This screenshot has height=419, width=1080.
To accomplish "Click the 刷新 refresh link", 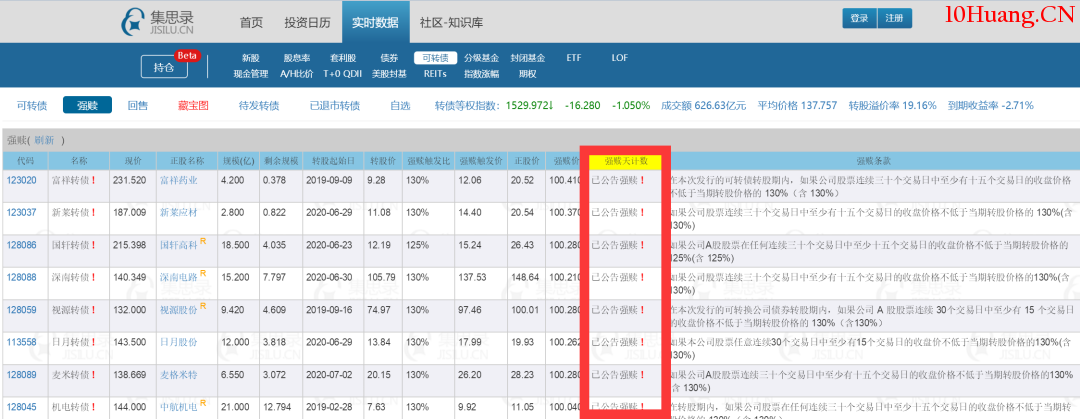I will point(45,140).
